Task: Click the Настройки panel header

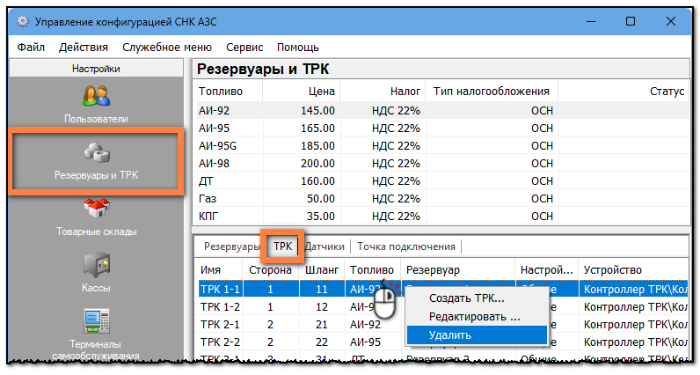Action: (96, 69)
